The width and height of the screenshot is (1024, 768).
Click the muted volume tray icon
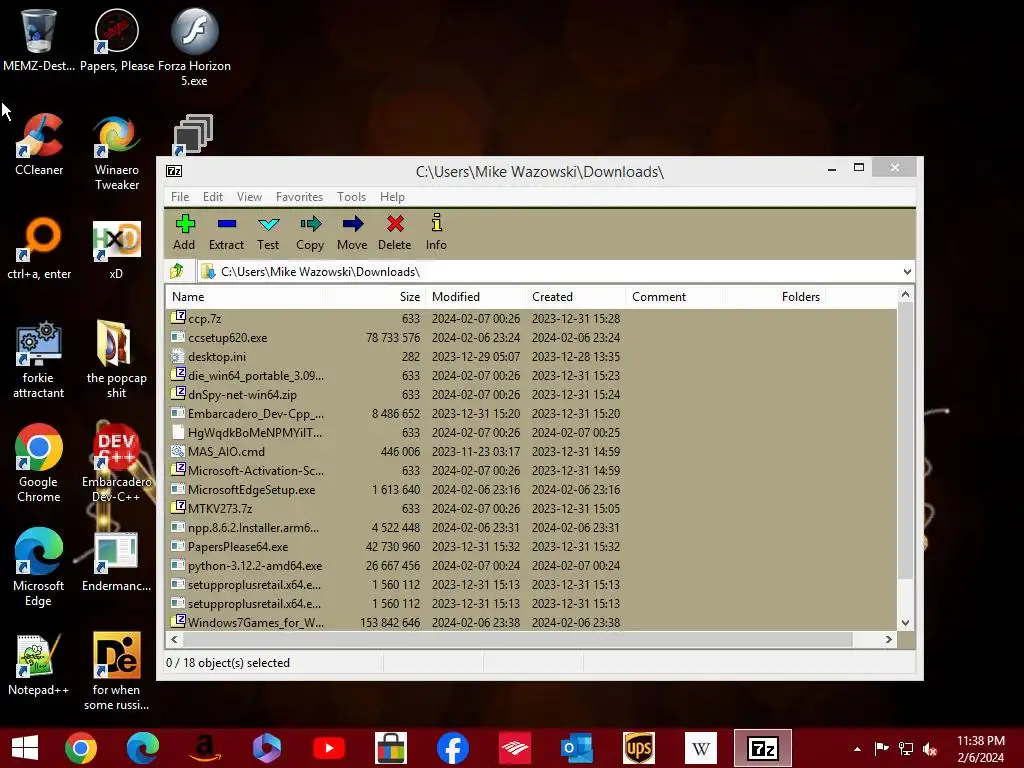[930, 748]
